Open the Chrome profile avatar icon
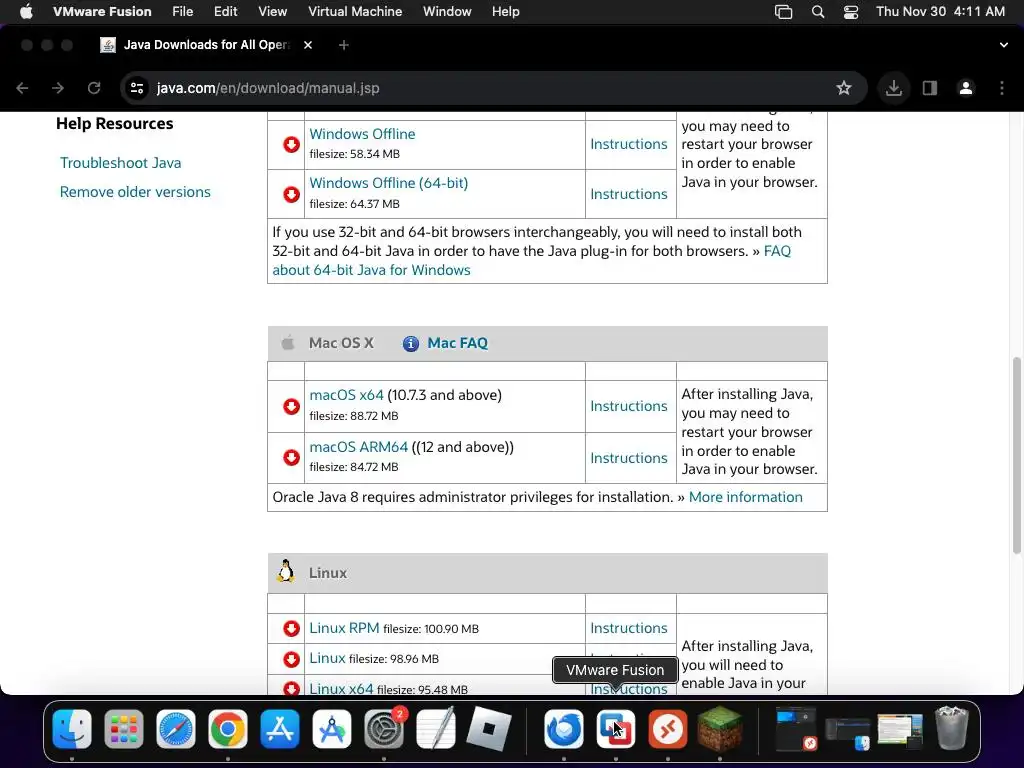The image size is (1024, 768). tap(966, 88)
